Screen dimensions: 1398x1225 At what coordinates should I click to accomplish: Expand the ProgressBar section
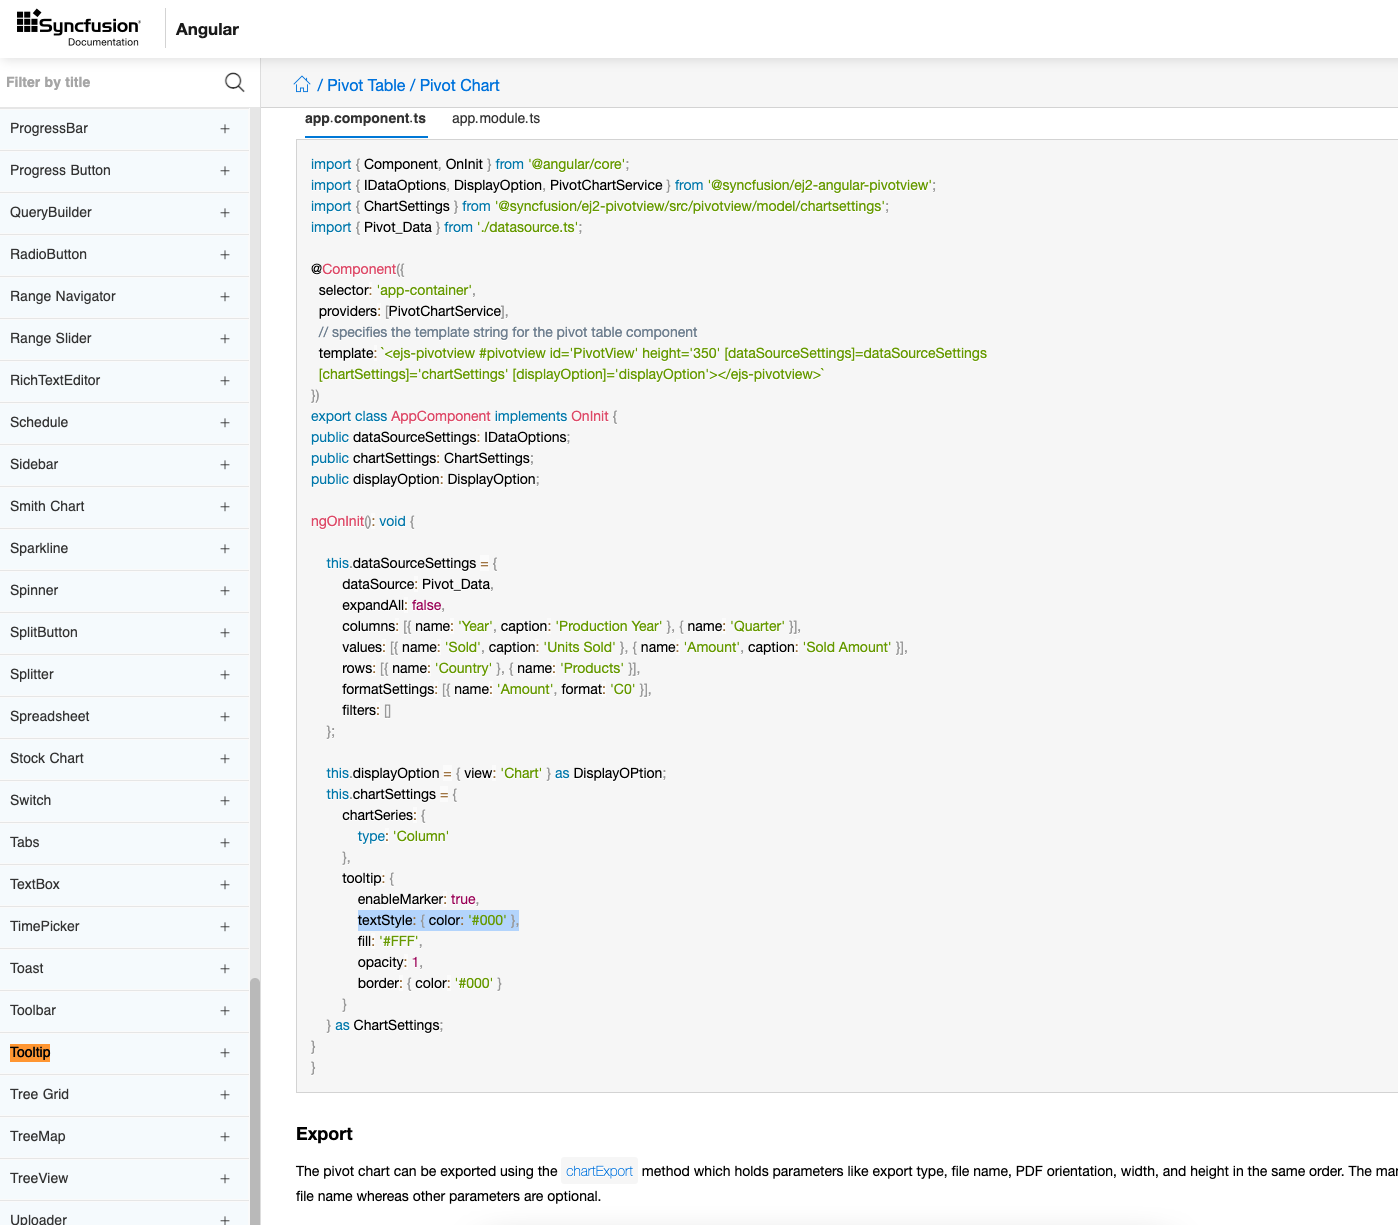click(224, 128)
